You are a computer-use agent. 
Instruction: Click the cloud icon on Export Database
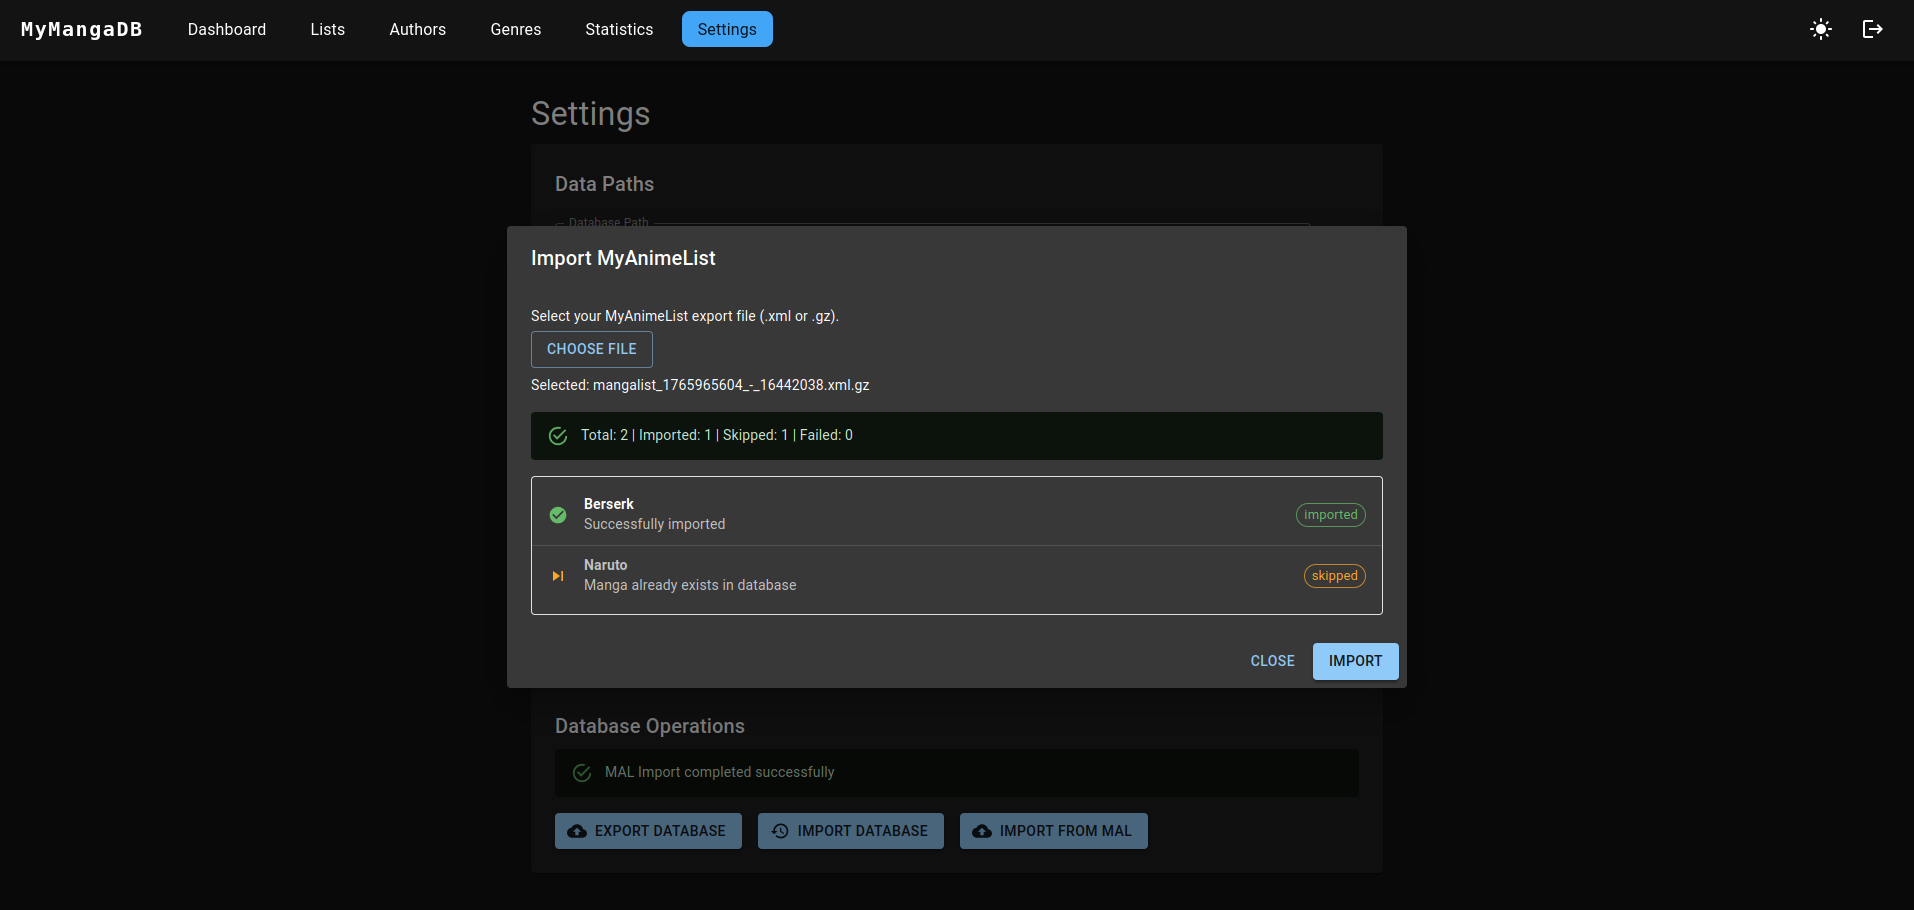click(577, 831)
